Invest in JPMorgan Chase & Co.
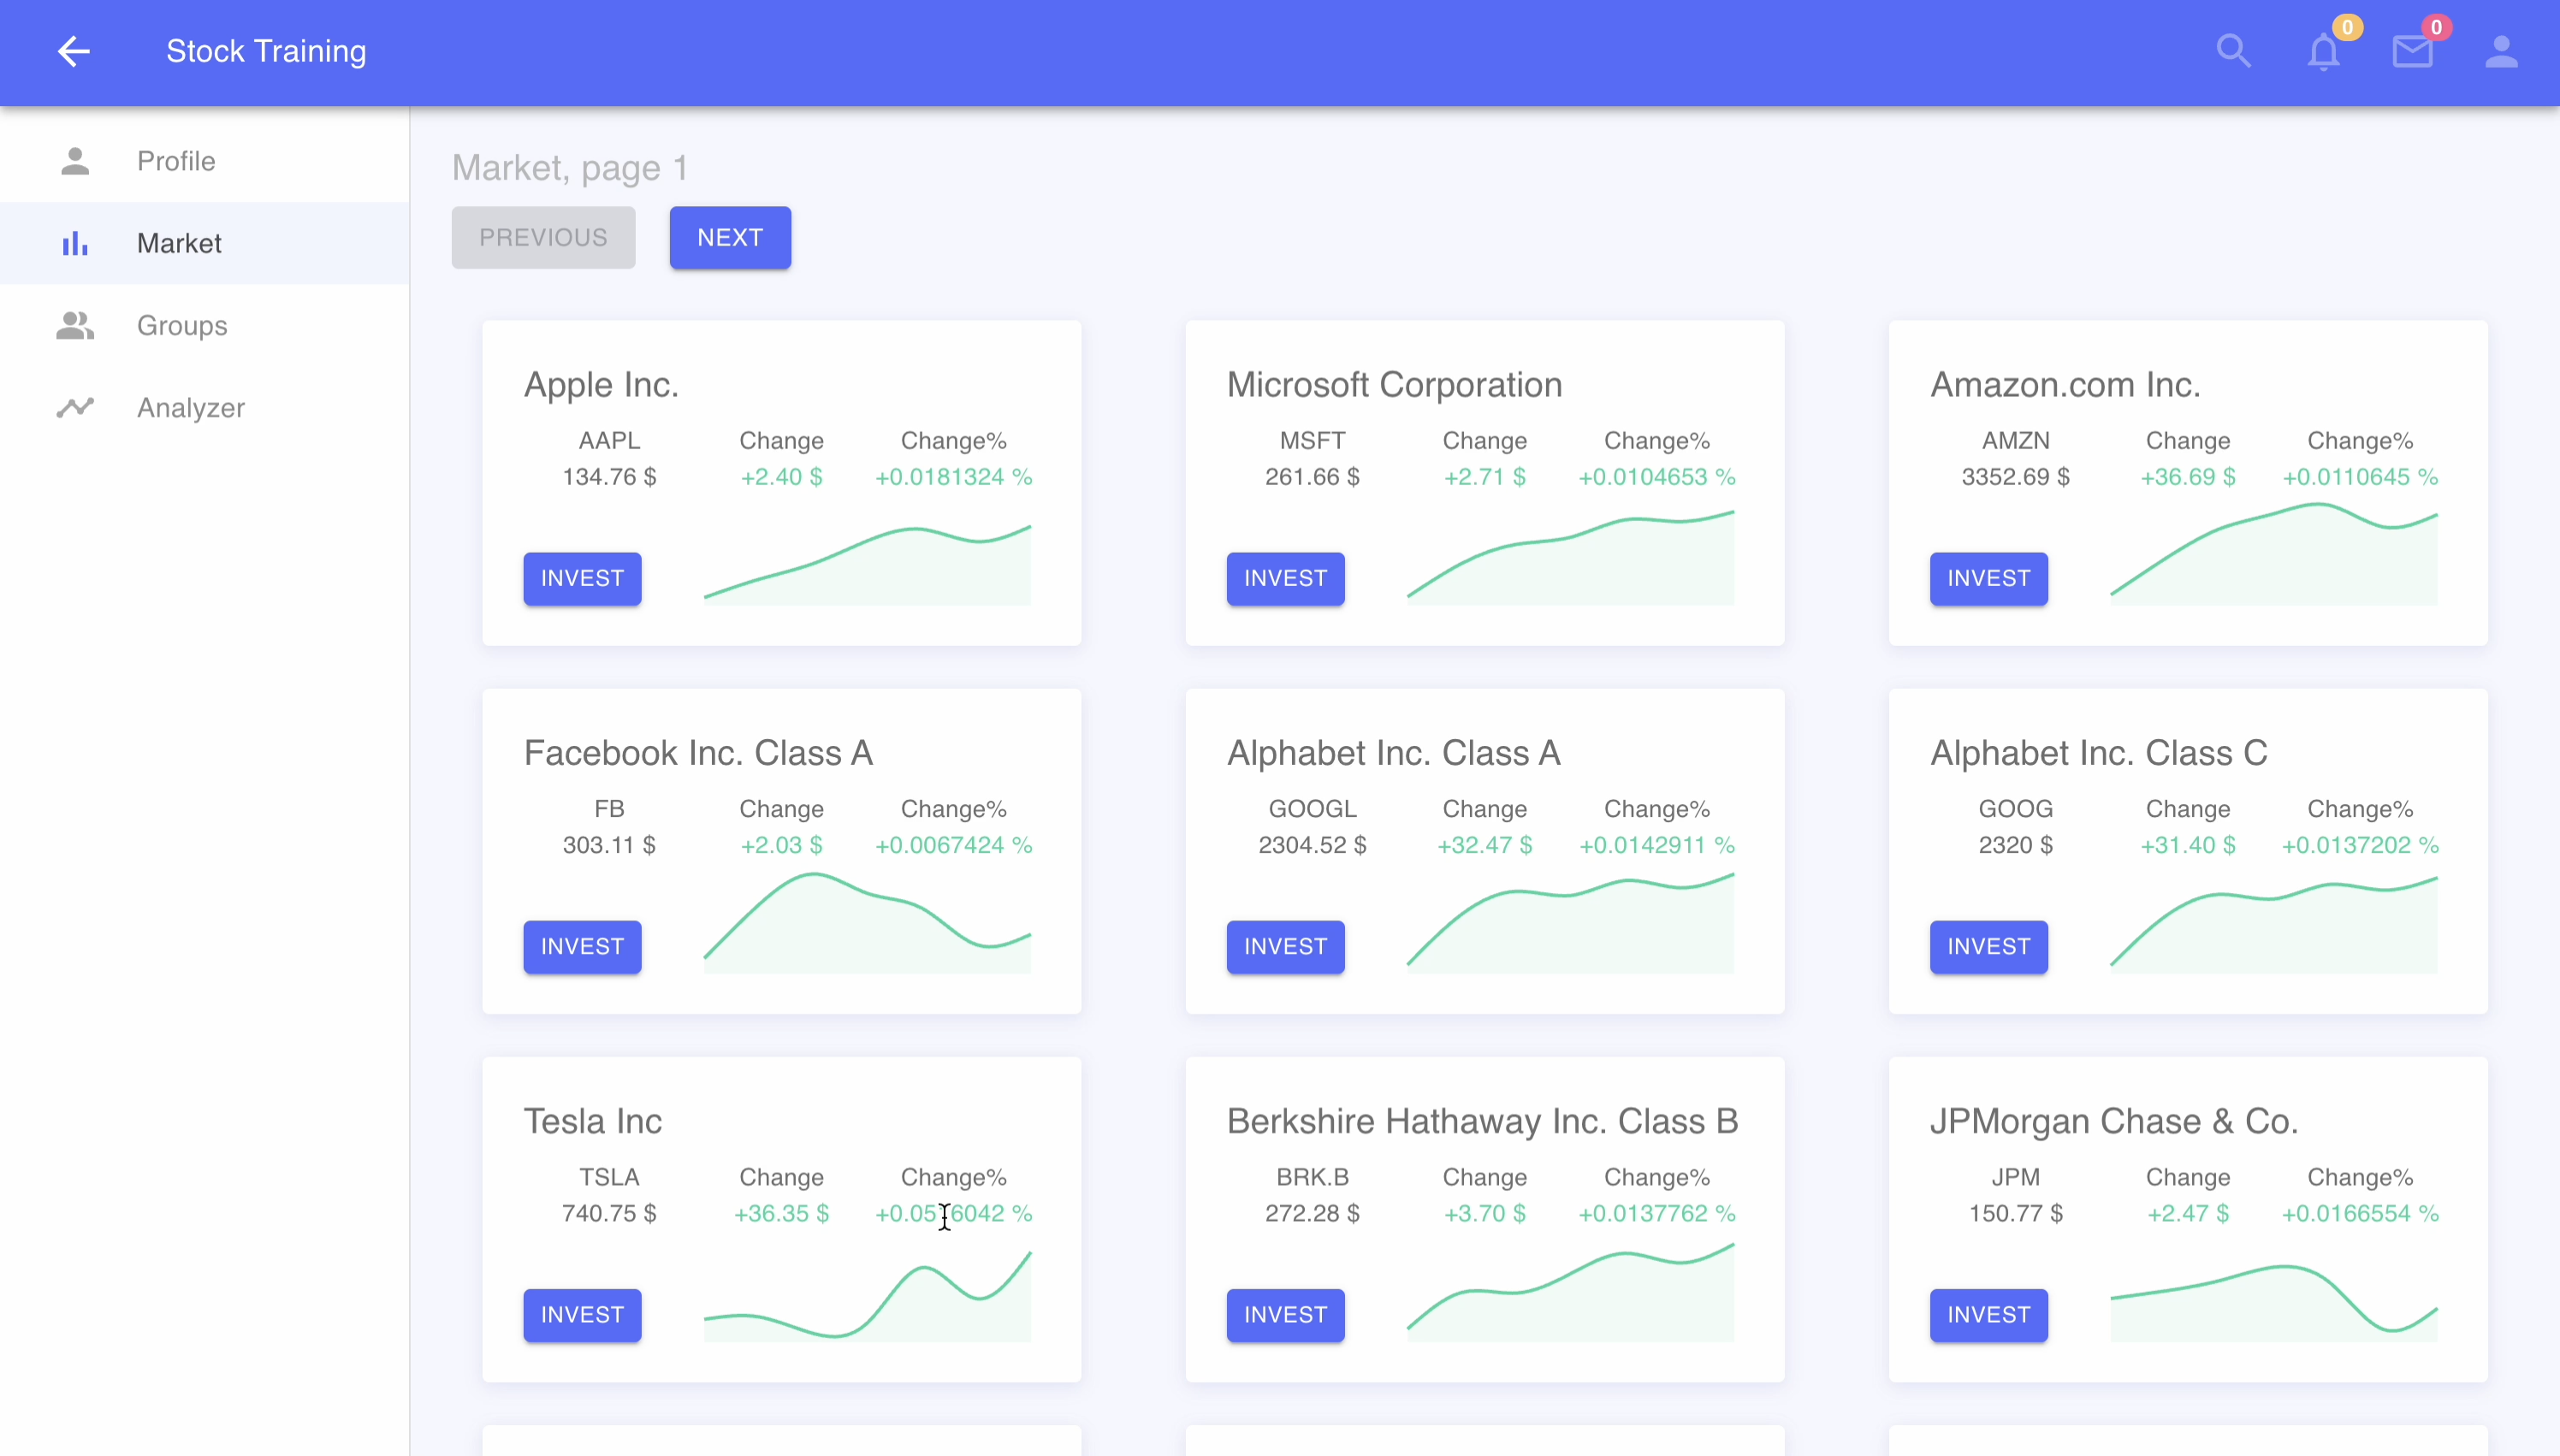This screenshot has height=1456, width=2560. point(1988,1314)
